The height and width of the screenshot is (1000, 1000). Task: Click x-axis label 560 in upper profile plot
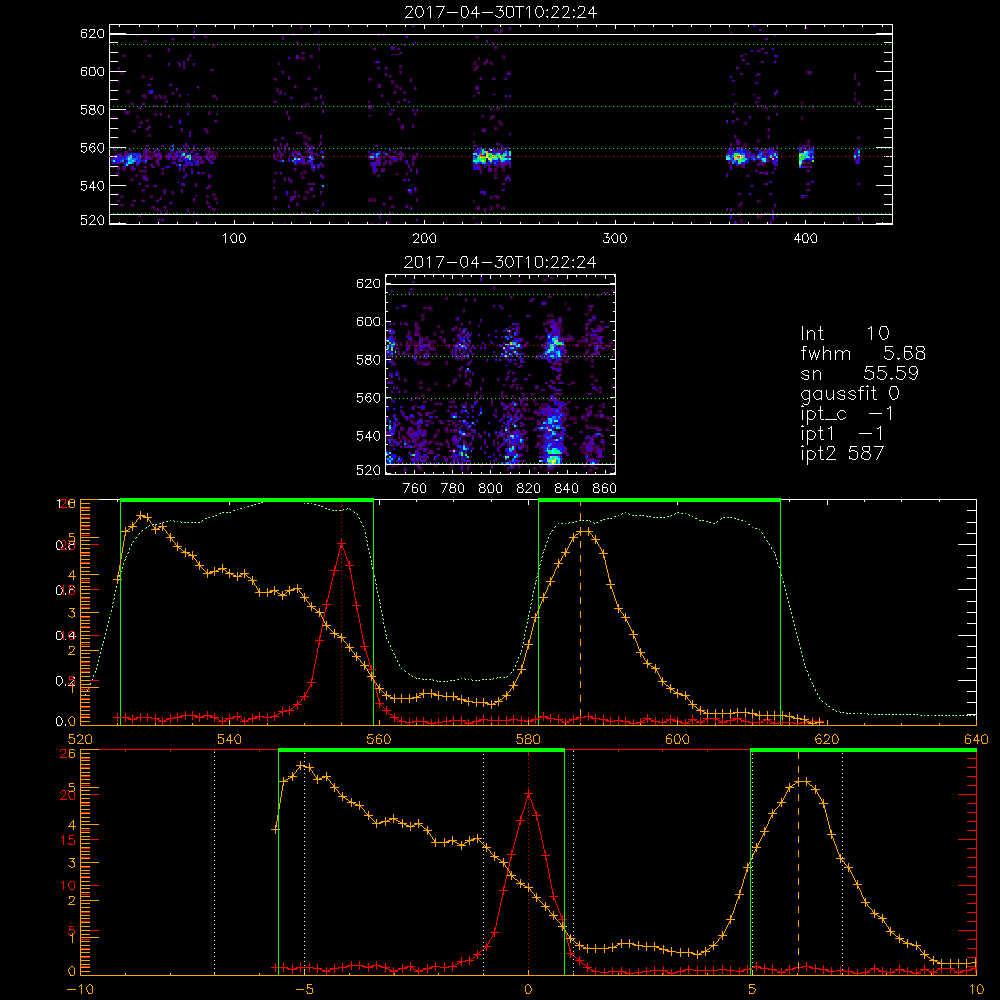coord(379,739)
